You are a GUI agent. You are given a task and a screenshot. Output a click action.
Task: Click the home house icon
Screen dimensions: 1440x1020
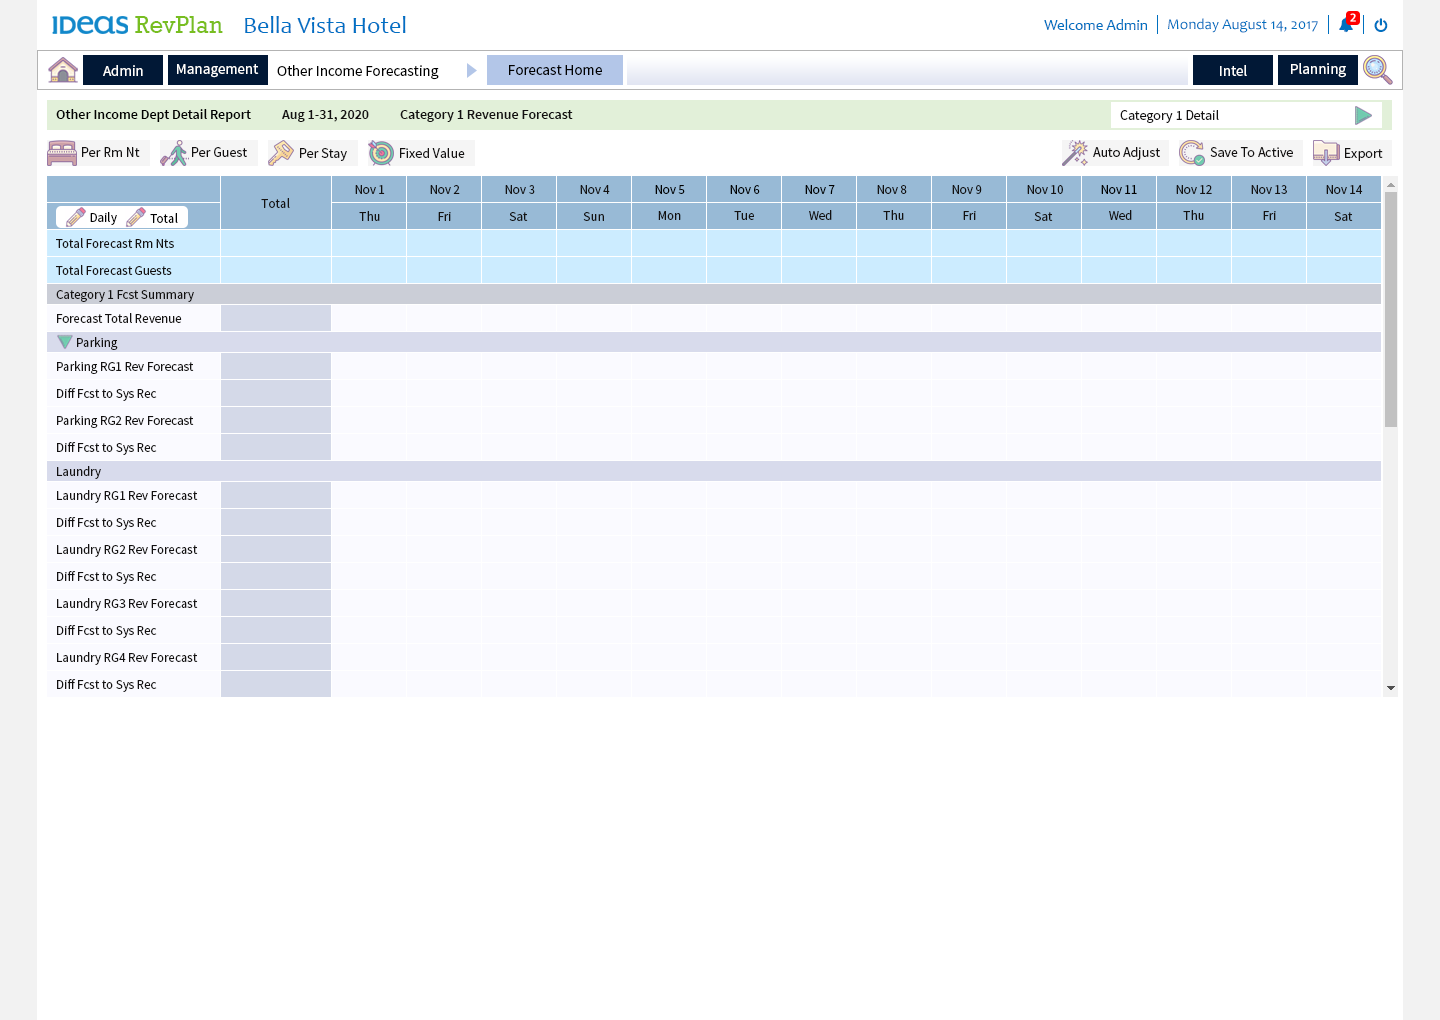point(63,70)
